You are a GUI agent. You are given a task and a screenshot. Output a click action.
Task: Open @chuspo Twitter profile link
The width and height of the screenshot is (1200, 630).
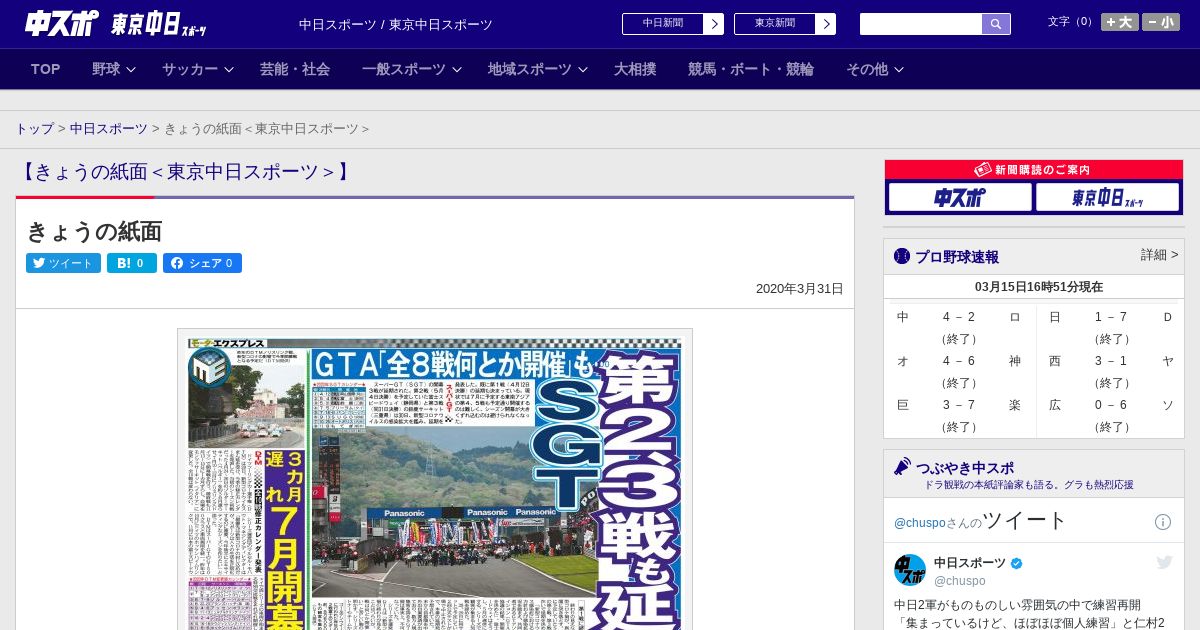click(x=919, y=523)
